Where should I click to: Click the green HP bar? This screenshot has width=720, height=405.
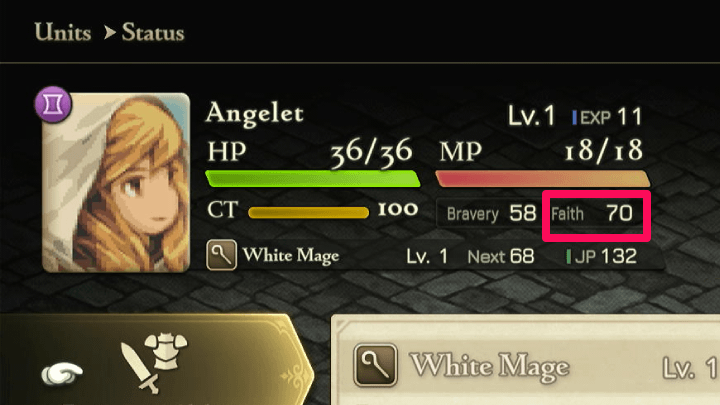click(313, 179)
